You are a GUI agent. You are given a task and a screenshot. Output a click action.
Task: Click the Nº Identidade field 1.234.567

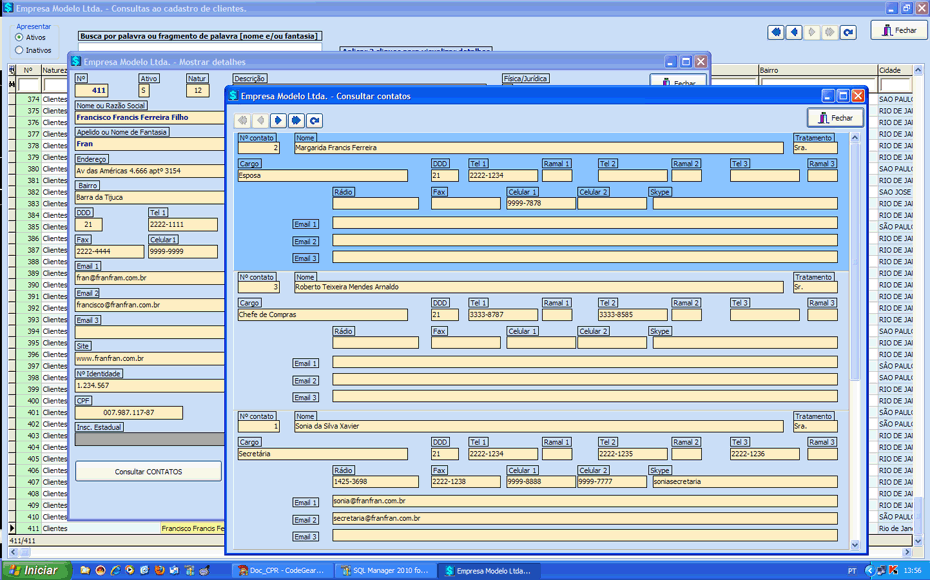(x=149, y=385)
